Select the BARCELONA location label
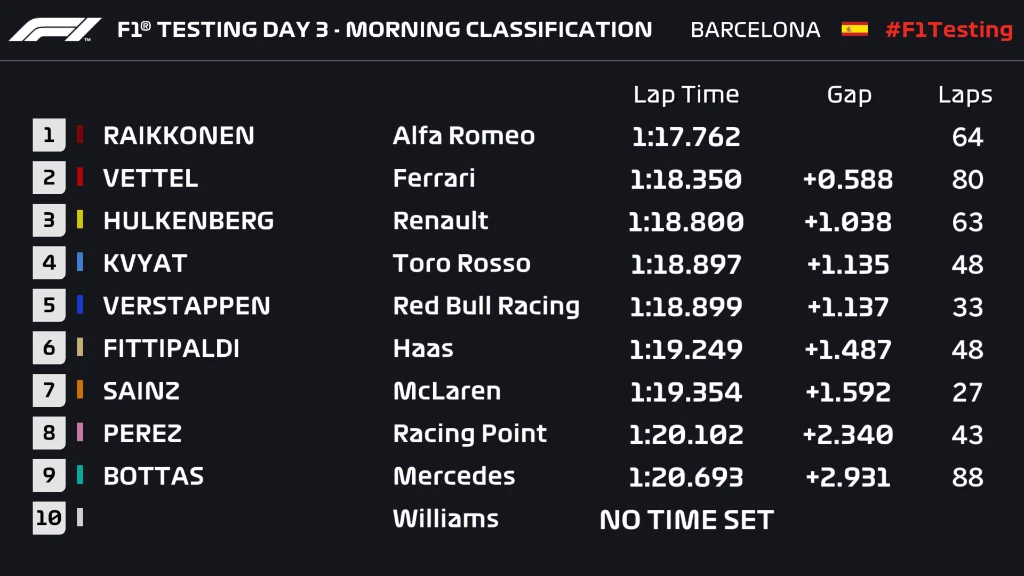 (755, 30)
